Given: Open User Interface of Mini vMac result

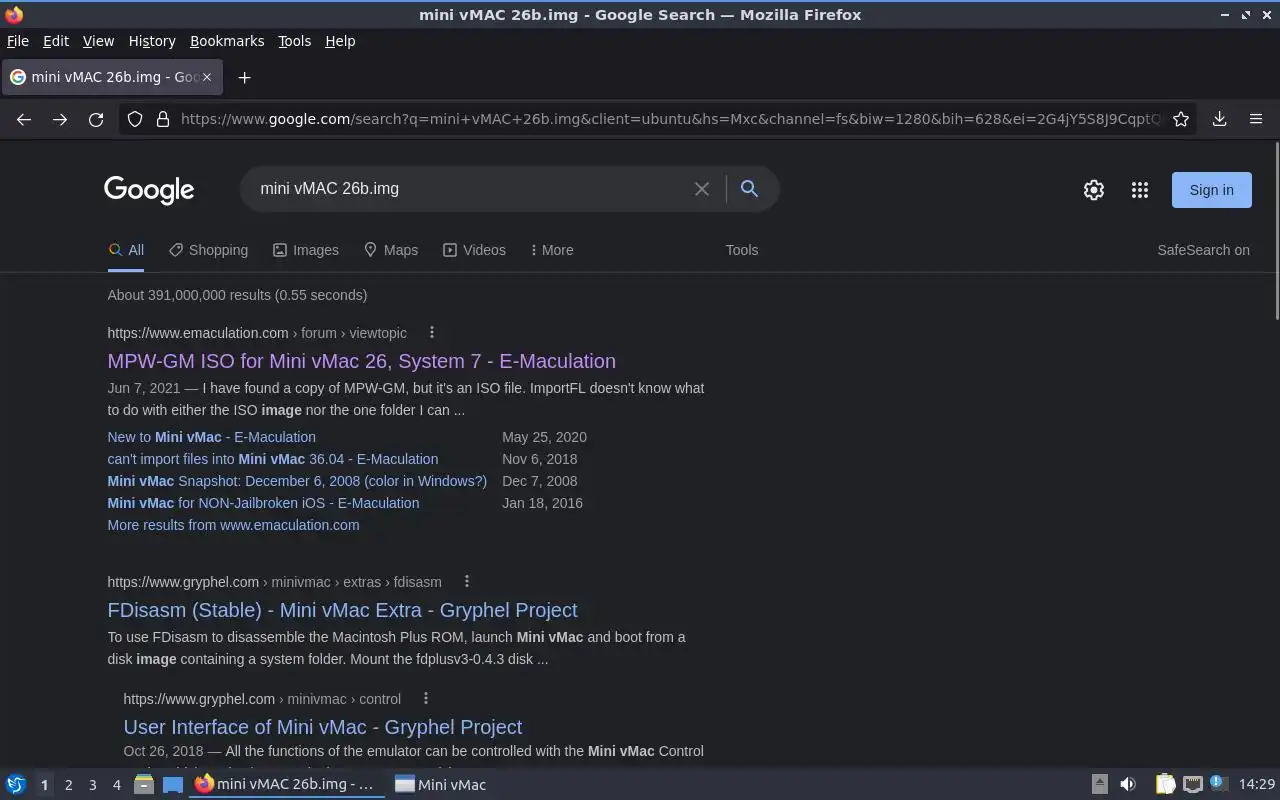Looking at the screenshot, I should click(323, 727).
